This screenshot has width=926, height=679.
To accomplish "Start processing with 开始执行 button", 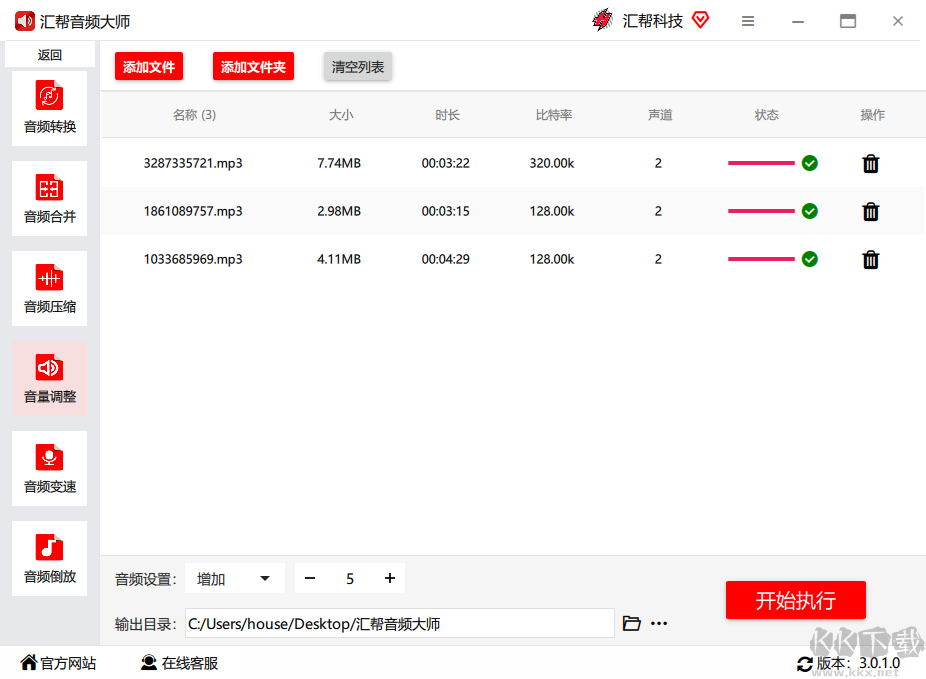I will [795, 600].
